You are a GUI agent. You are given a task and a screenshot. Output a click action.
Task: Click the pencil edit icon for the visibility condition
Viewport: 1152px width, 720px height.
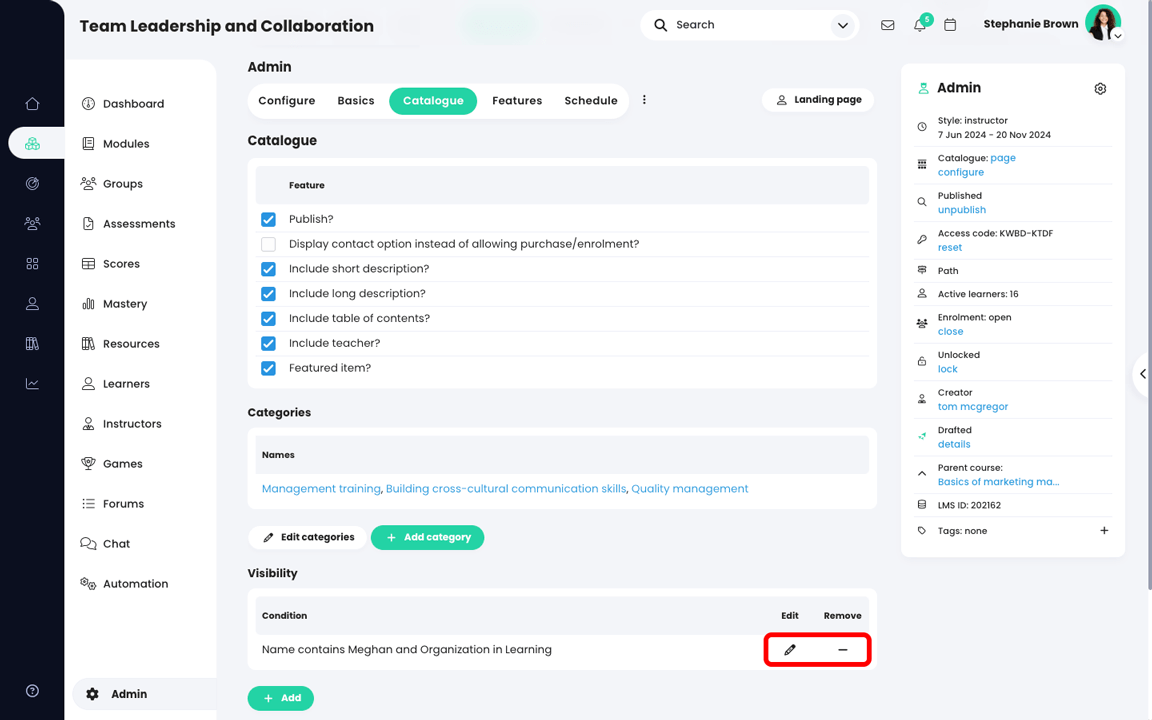tap(790, 649)
